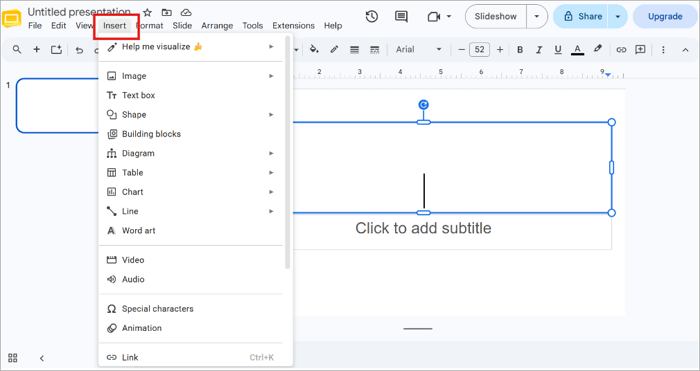Screen dimensions: 700x371
Task: Click the insert link toolbar icon
Action: click(621, 50)
